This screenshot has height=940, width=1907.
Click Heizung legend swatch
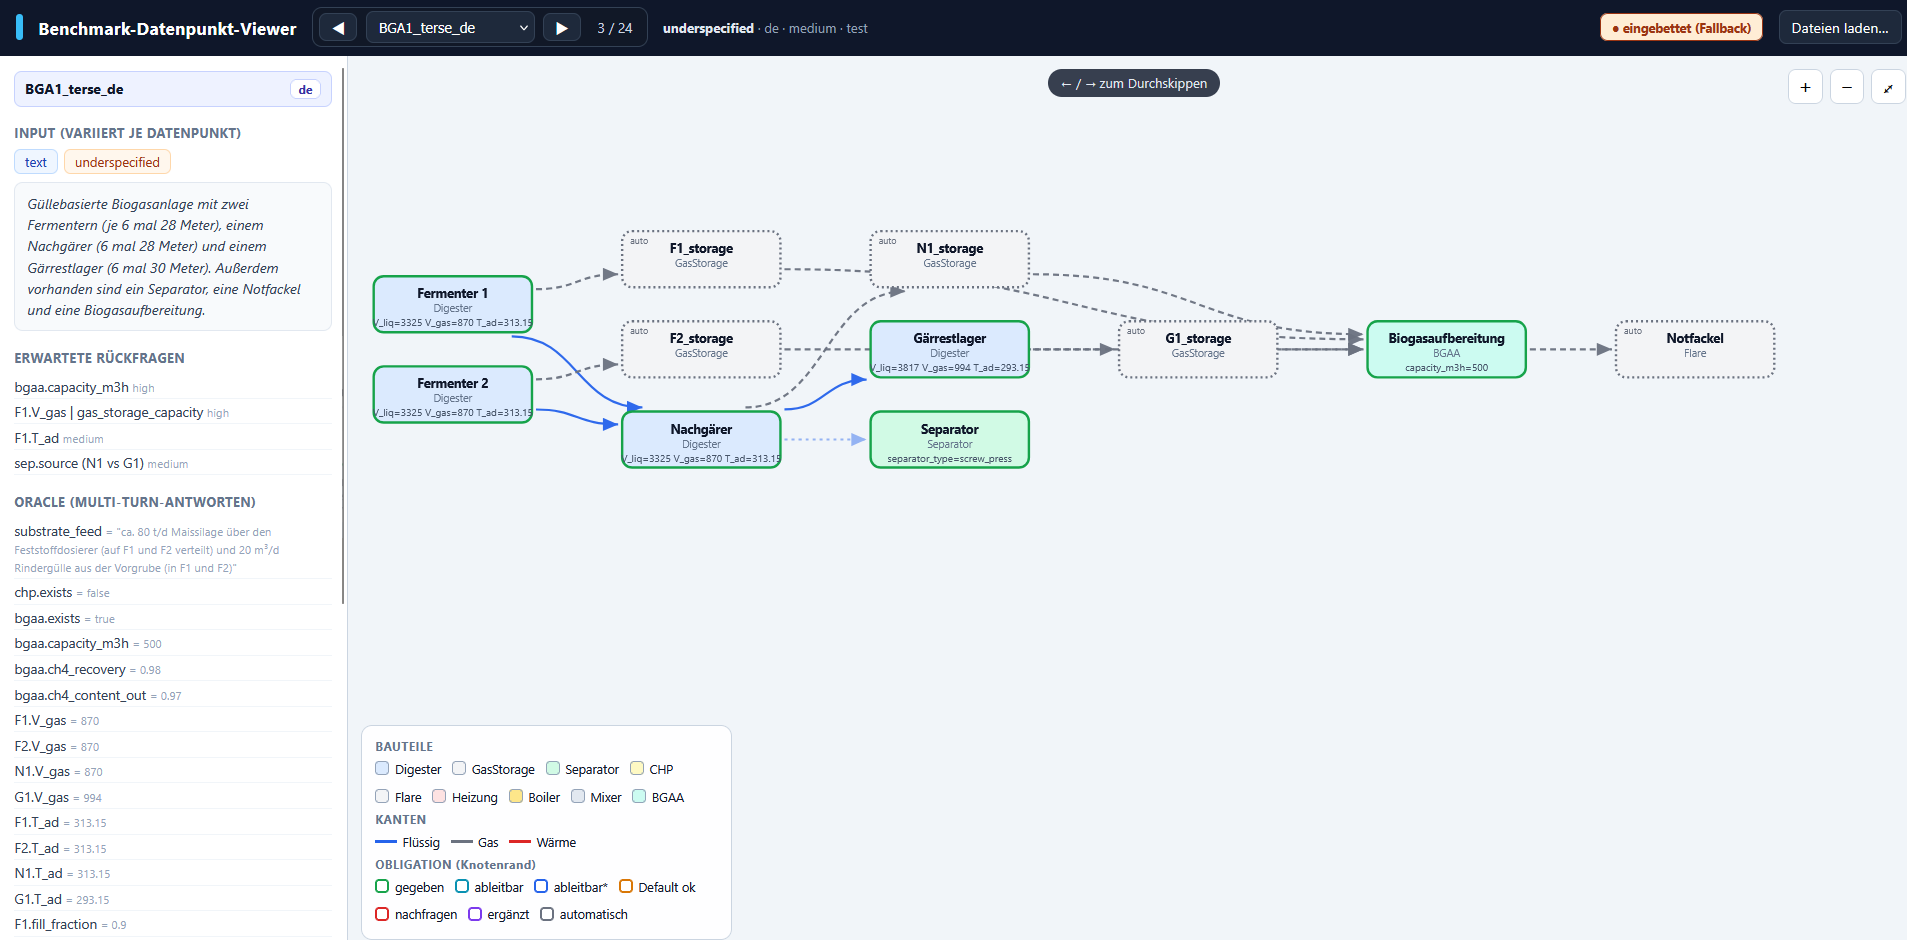(x=439, y=797)
